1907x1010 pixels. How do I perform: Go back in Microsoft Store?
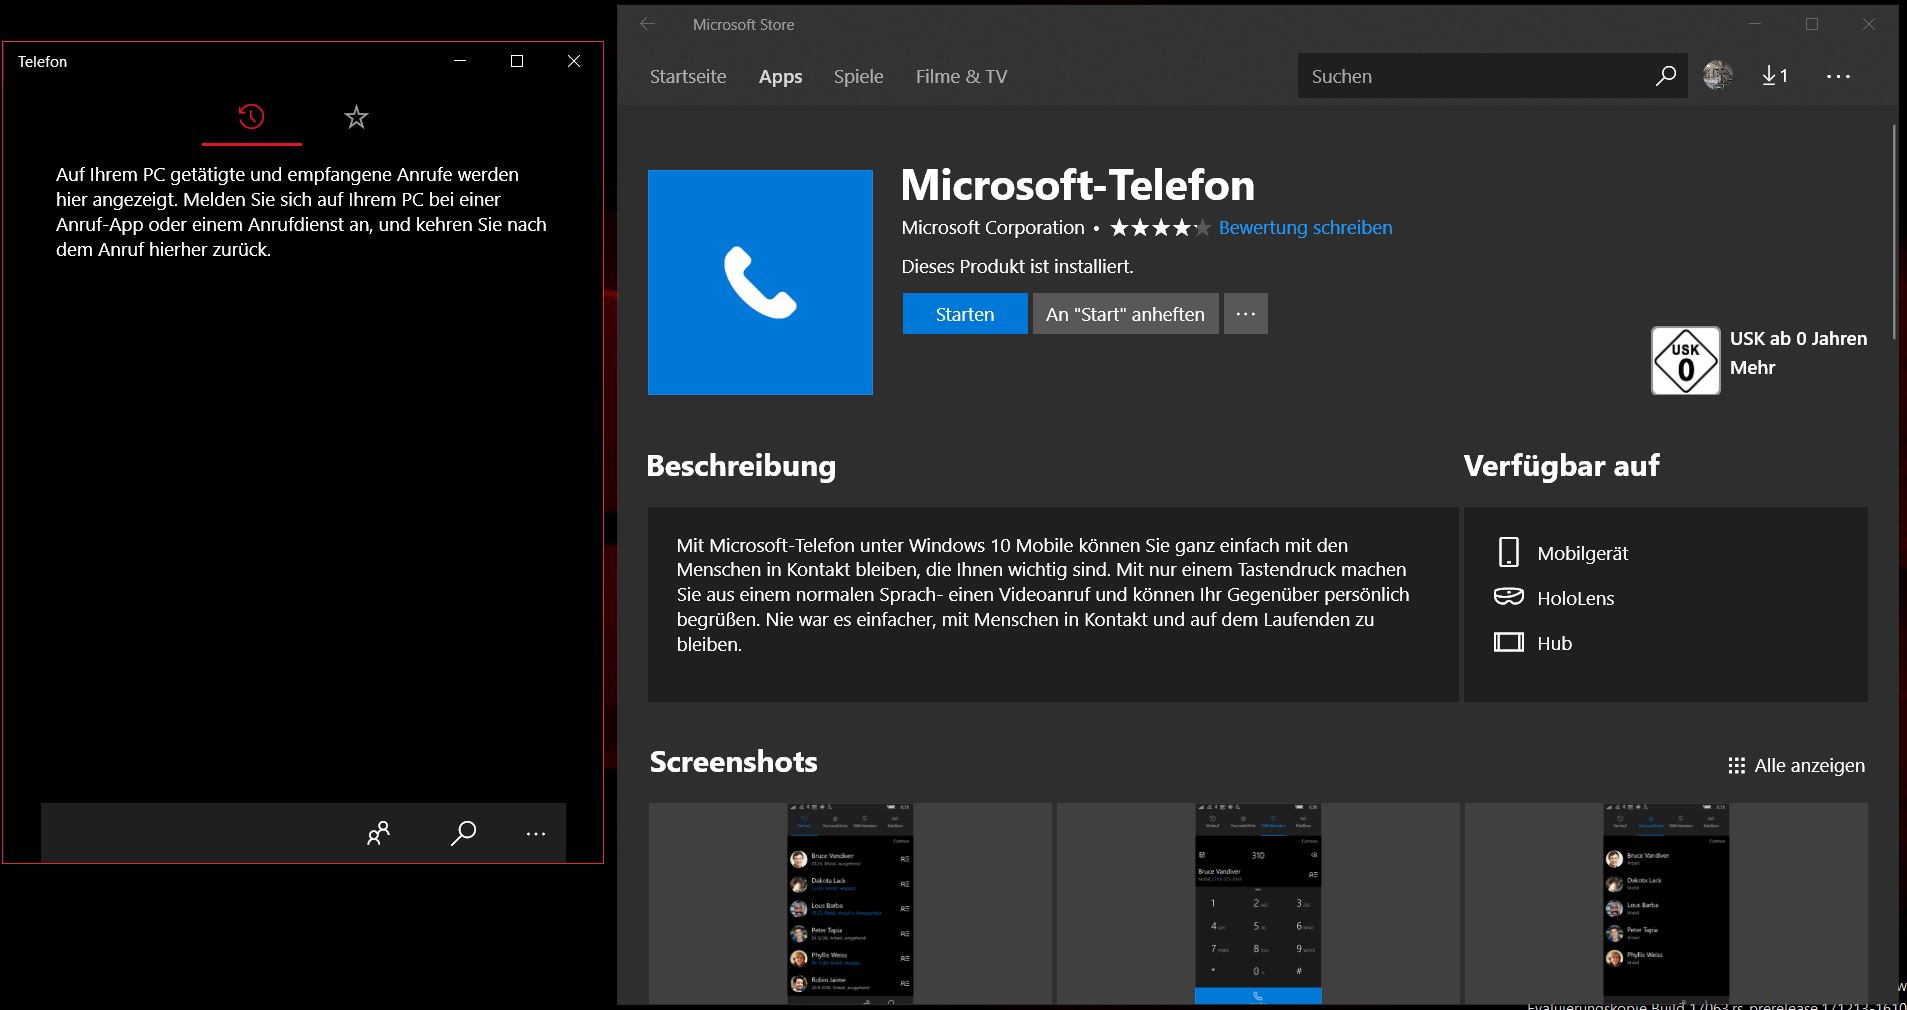pos(648,24)
